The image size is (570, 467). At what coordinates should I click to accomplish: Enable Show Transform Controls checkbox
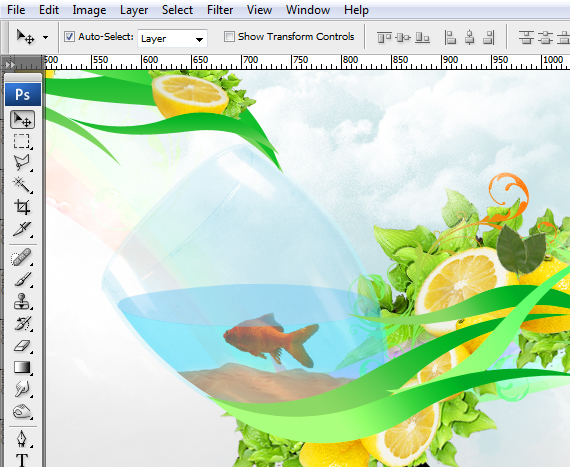click(229, 37)
